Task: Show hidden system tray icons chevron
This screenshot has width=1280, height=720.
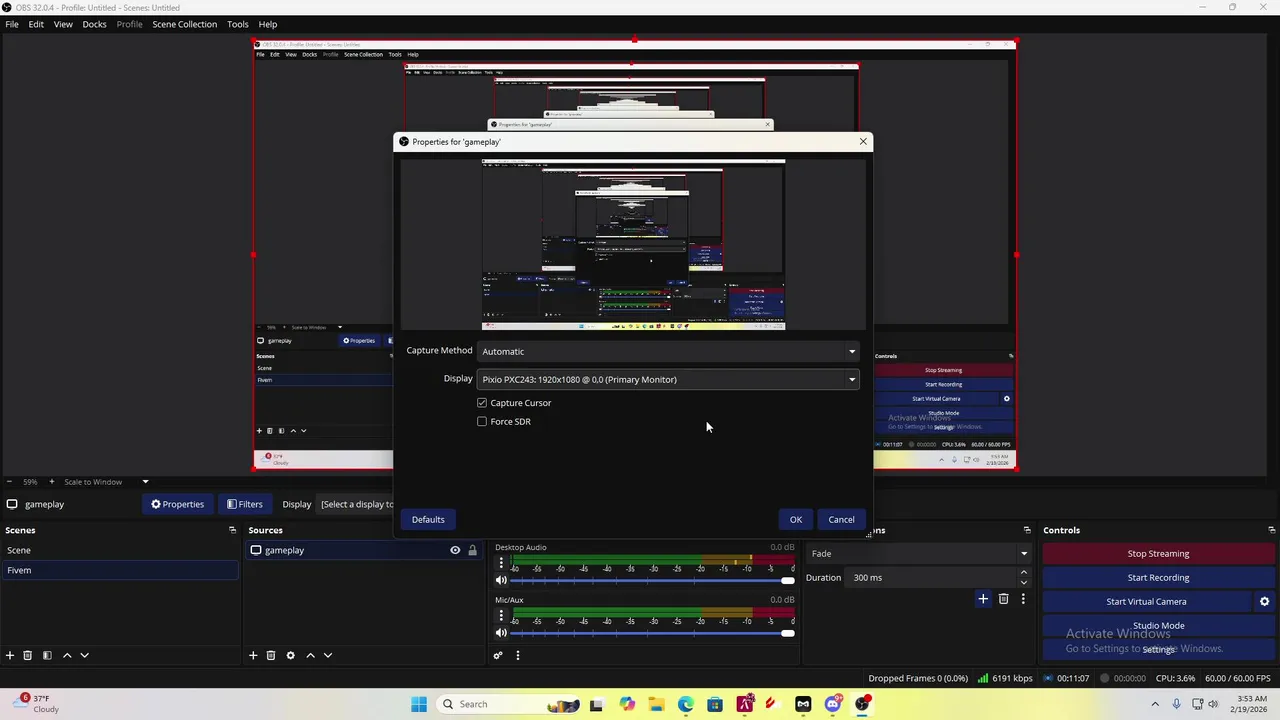Action: tap(1155, 704)
